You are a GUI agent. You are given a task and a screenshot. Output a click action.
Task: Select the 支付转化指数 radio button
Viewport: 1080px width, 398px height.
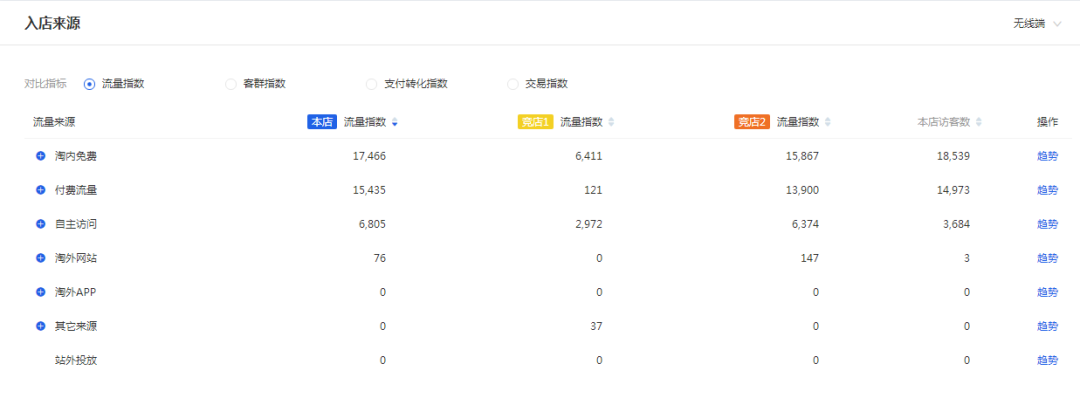(371, 84)
